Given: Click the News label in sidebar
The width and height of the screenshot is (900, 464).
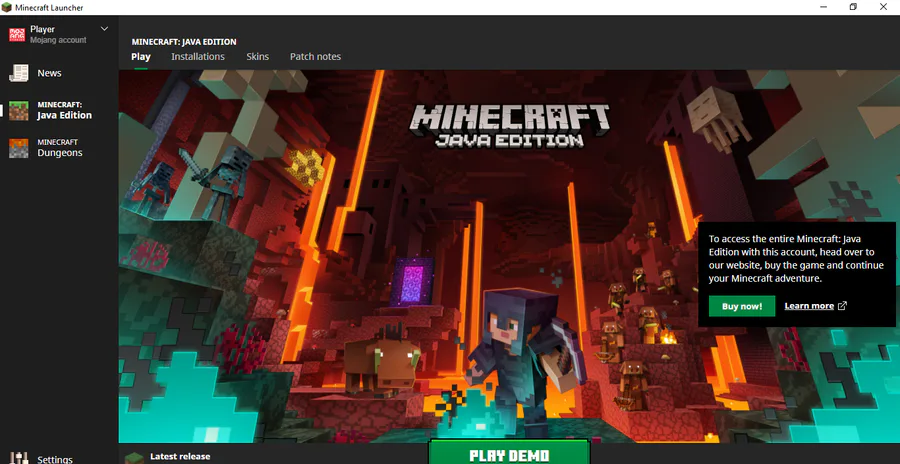Looking at the screenshot, I should (49, 73).
